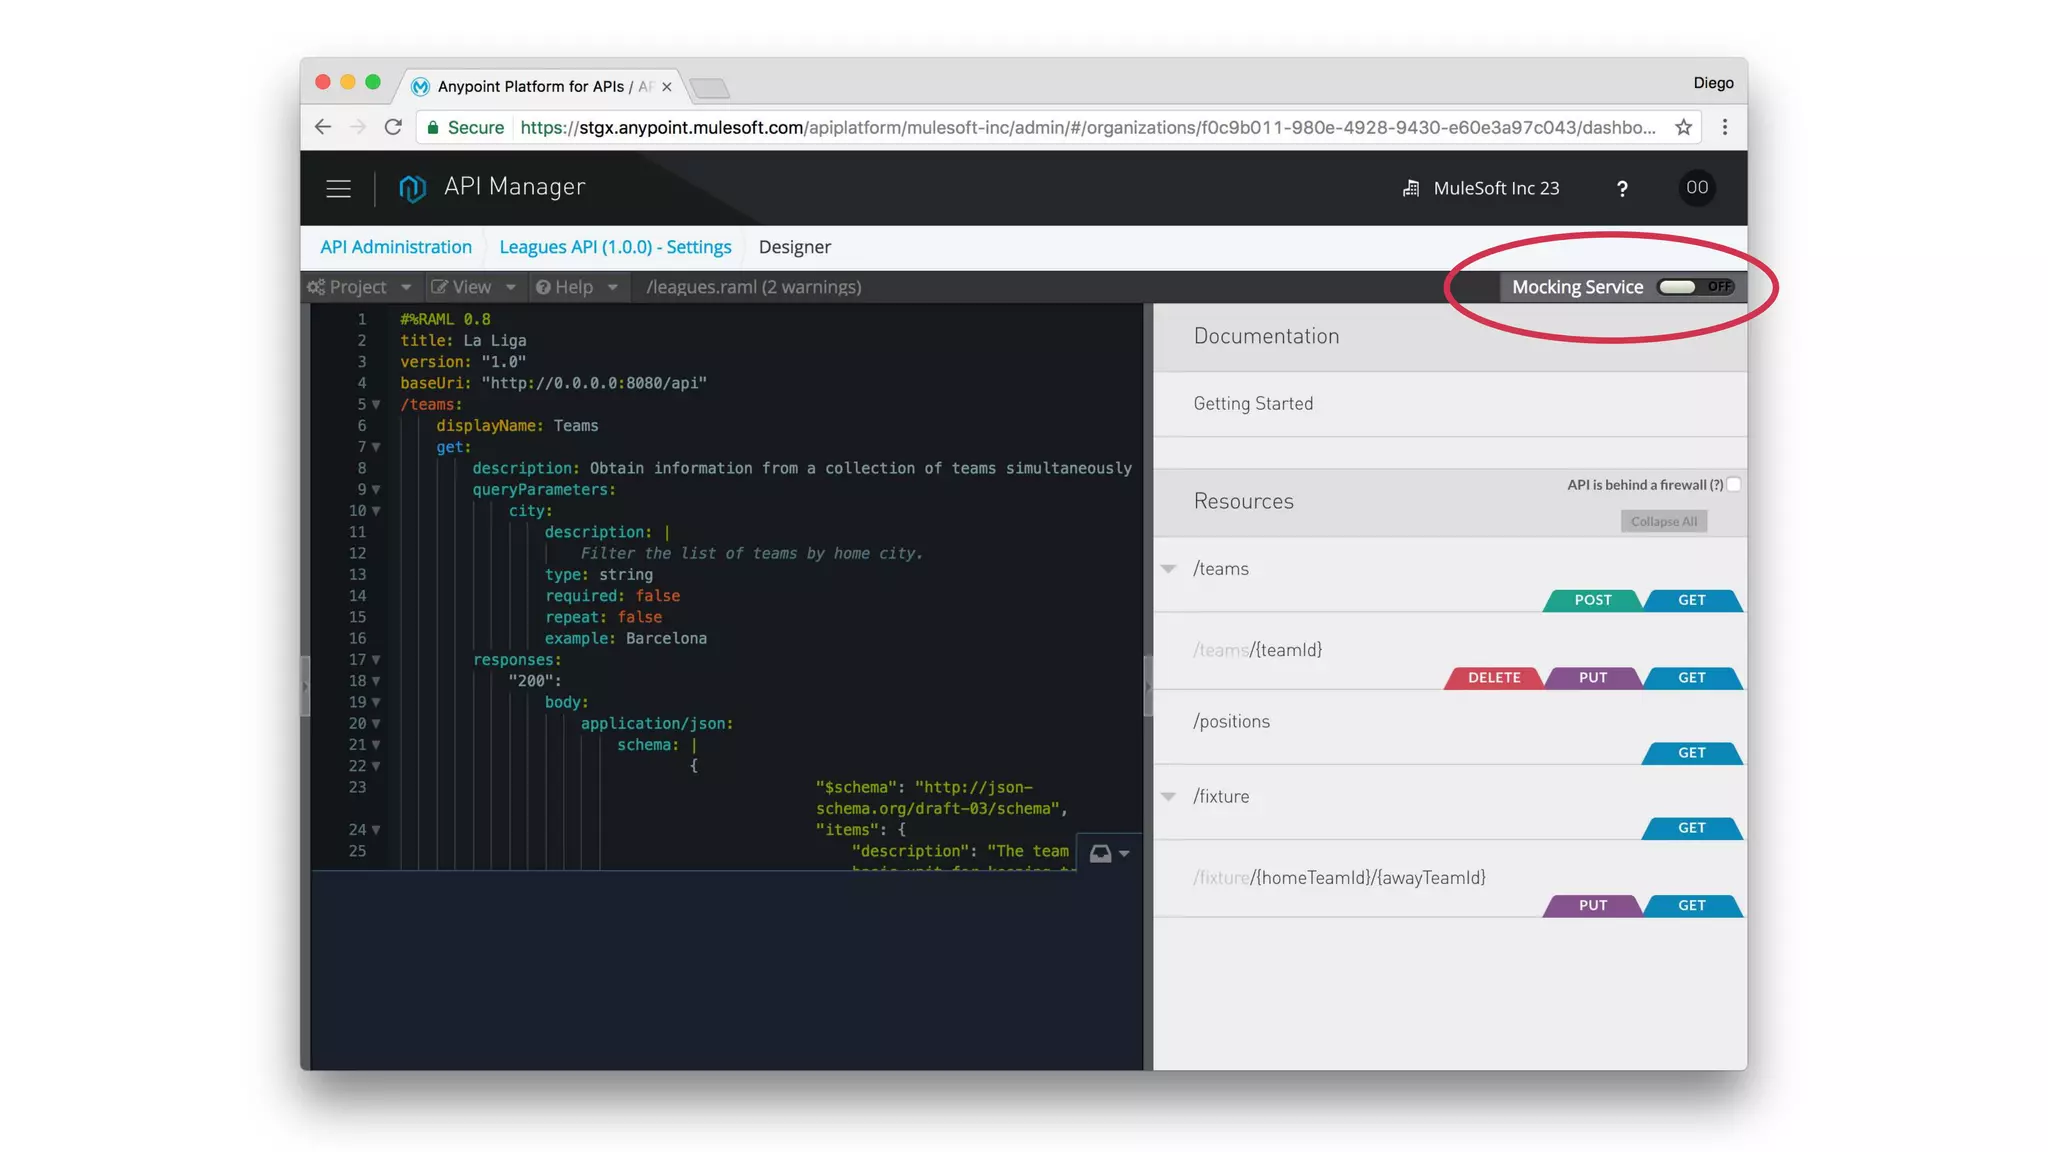
Task: Bookmark page with star icon
Action: pos(1684,127)
